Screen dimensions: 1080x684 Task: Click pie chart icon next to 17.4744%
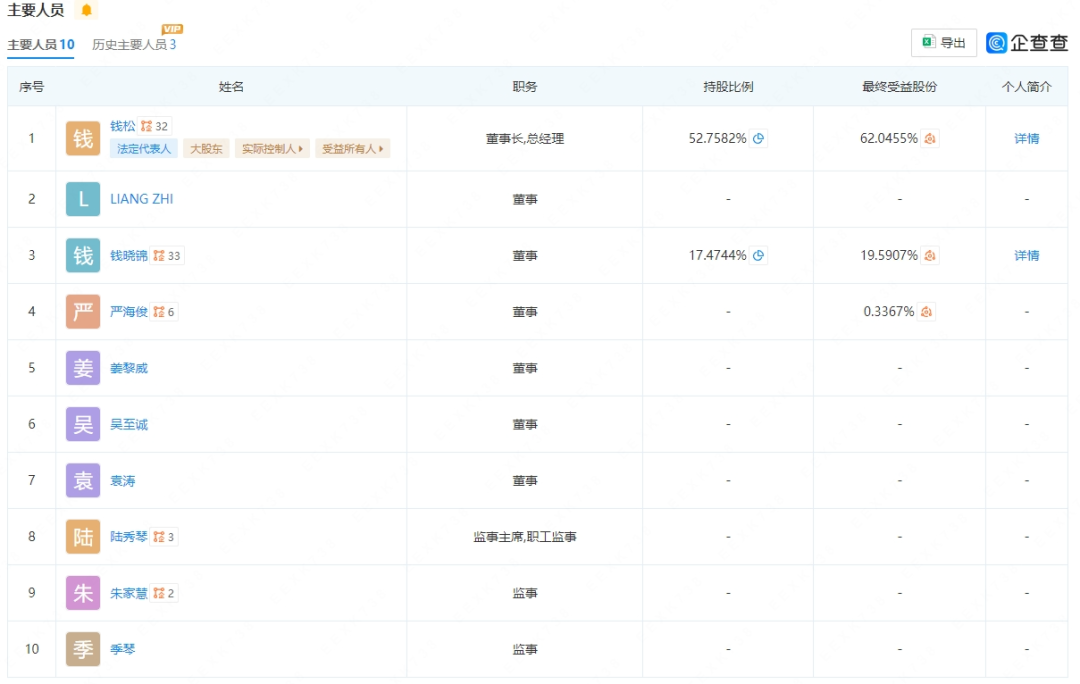(759, 256)
